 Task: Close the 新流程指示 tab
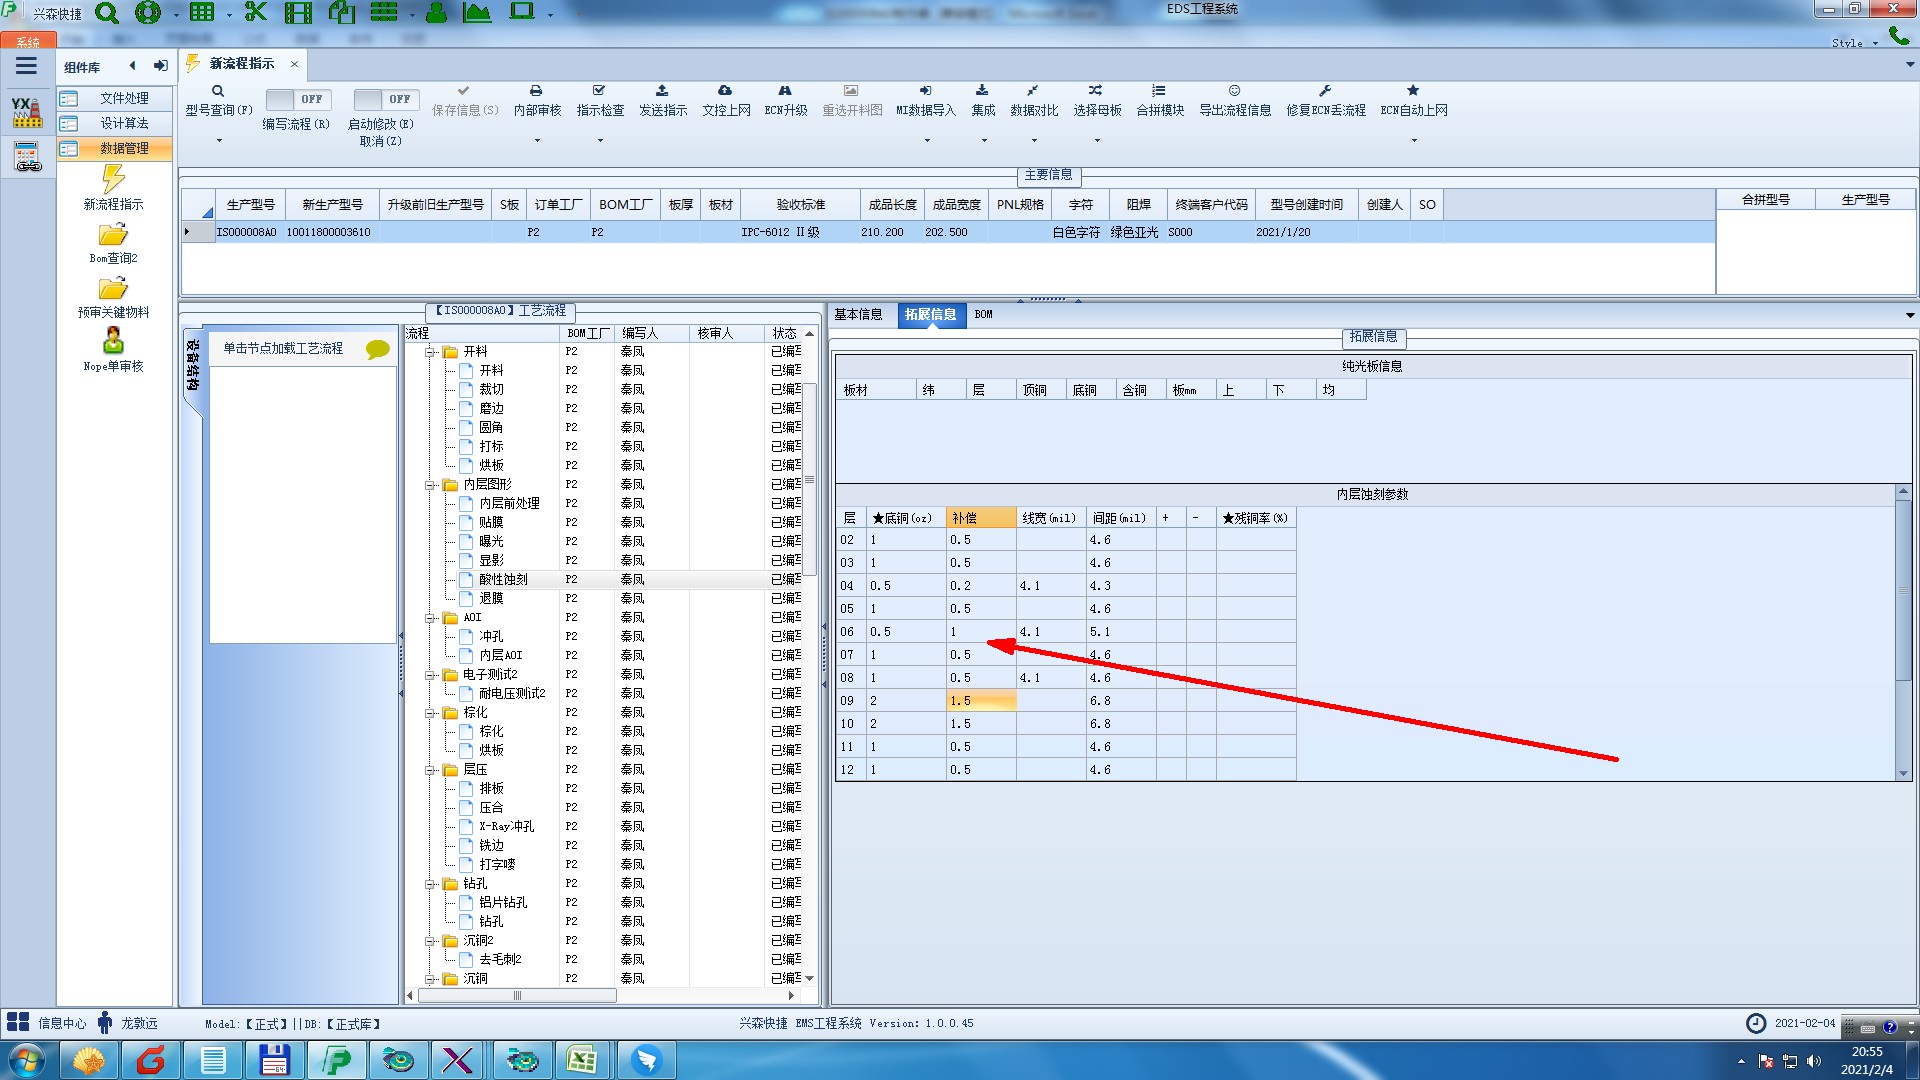point(294,64)
